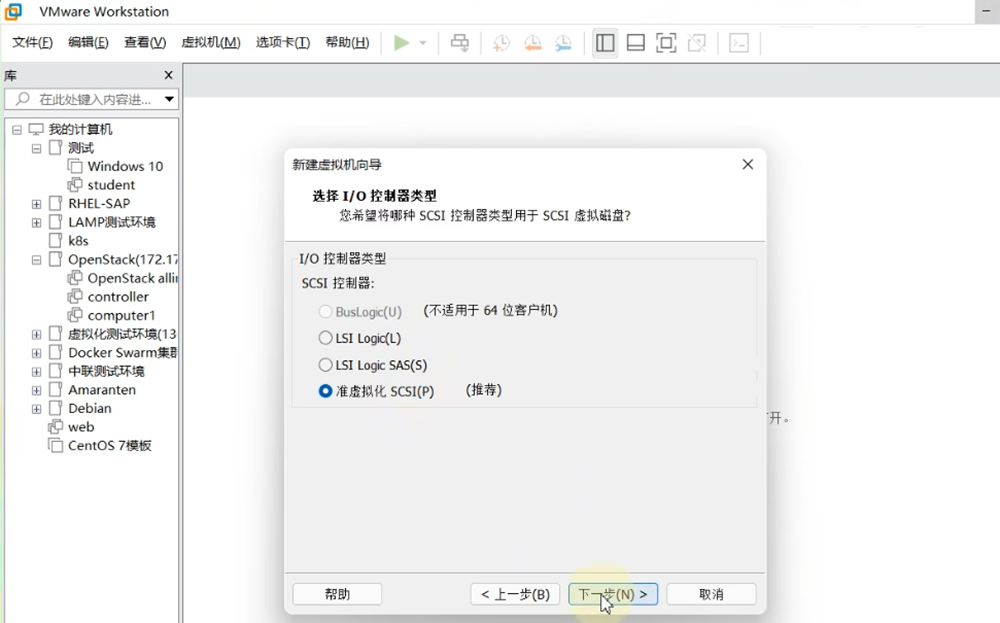
Task: Click the 上一步(B) back button
Action: point(515,594)
